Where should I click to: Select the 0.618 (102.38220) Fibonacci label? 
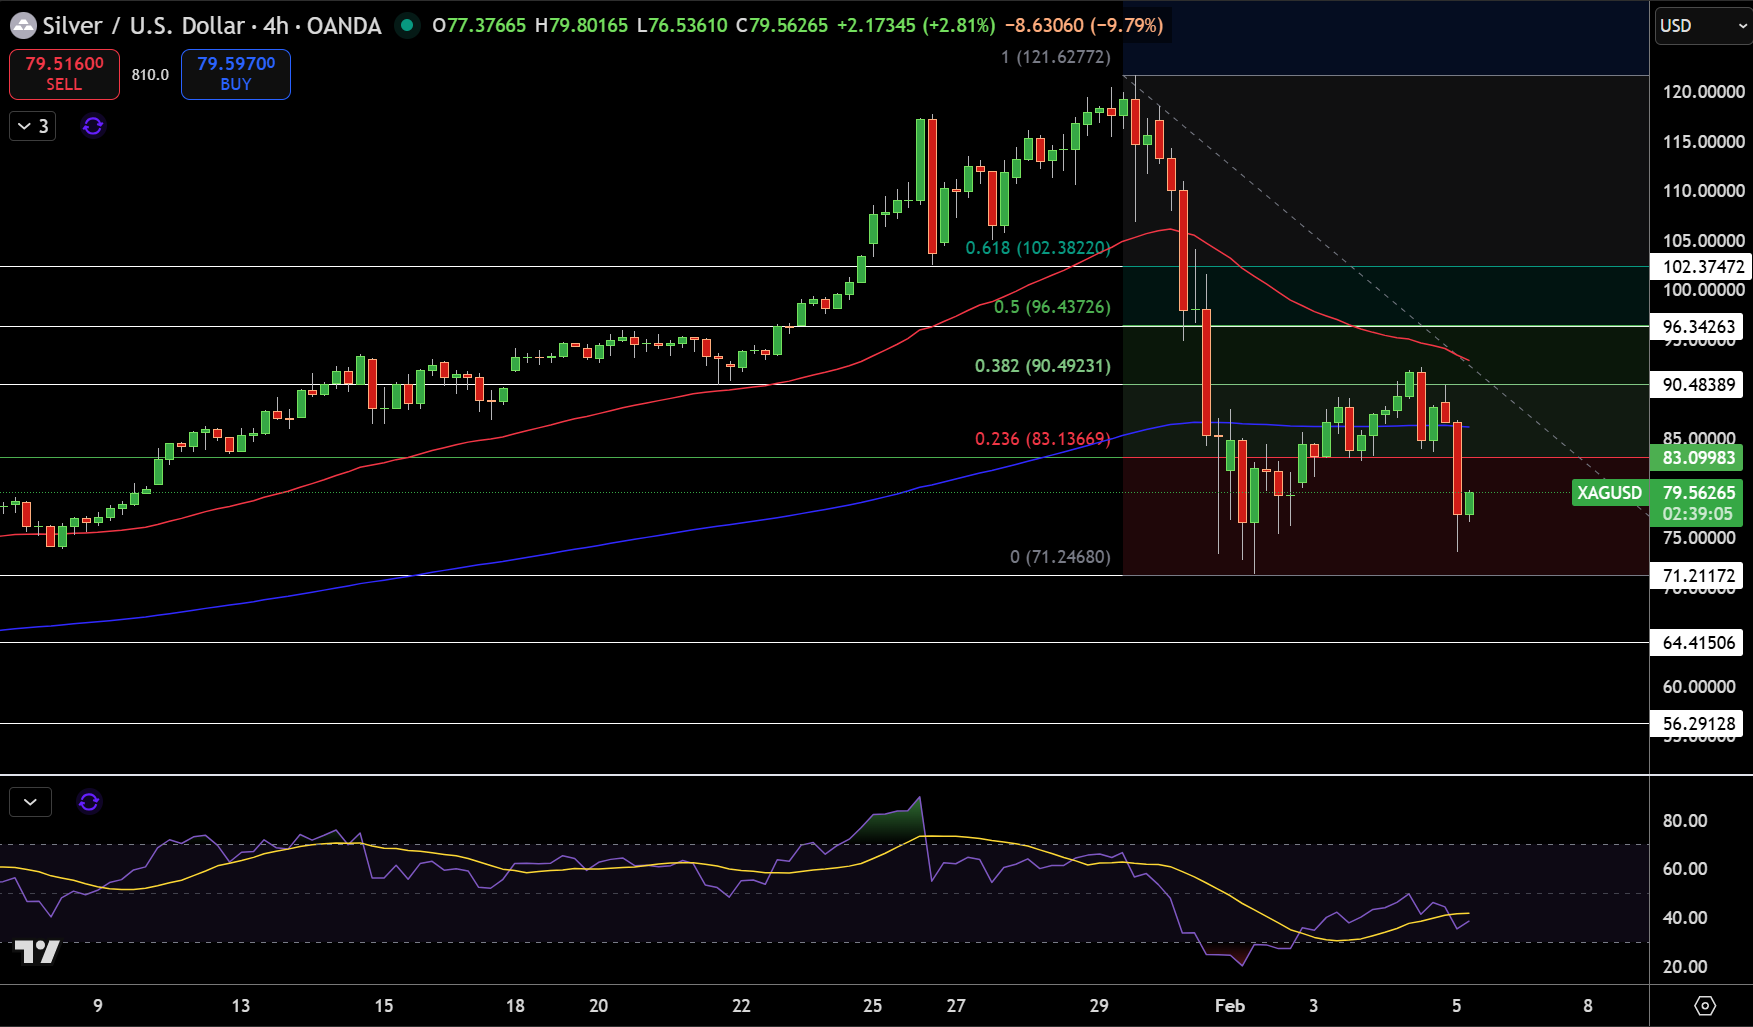click(1038, 248)
